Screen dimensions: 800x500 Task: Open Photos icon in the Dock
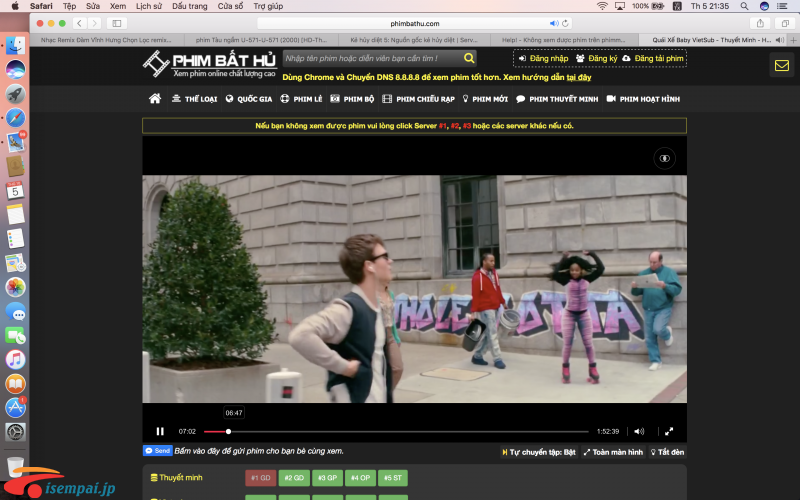(x=15, y=287)
